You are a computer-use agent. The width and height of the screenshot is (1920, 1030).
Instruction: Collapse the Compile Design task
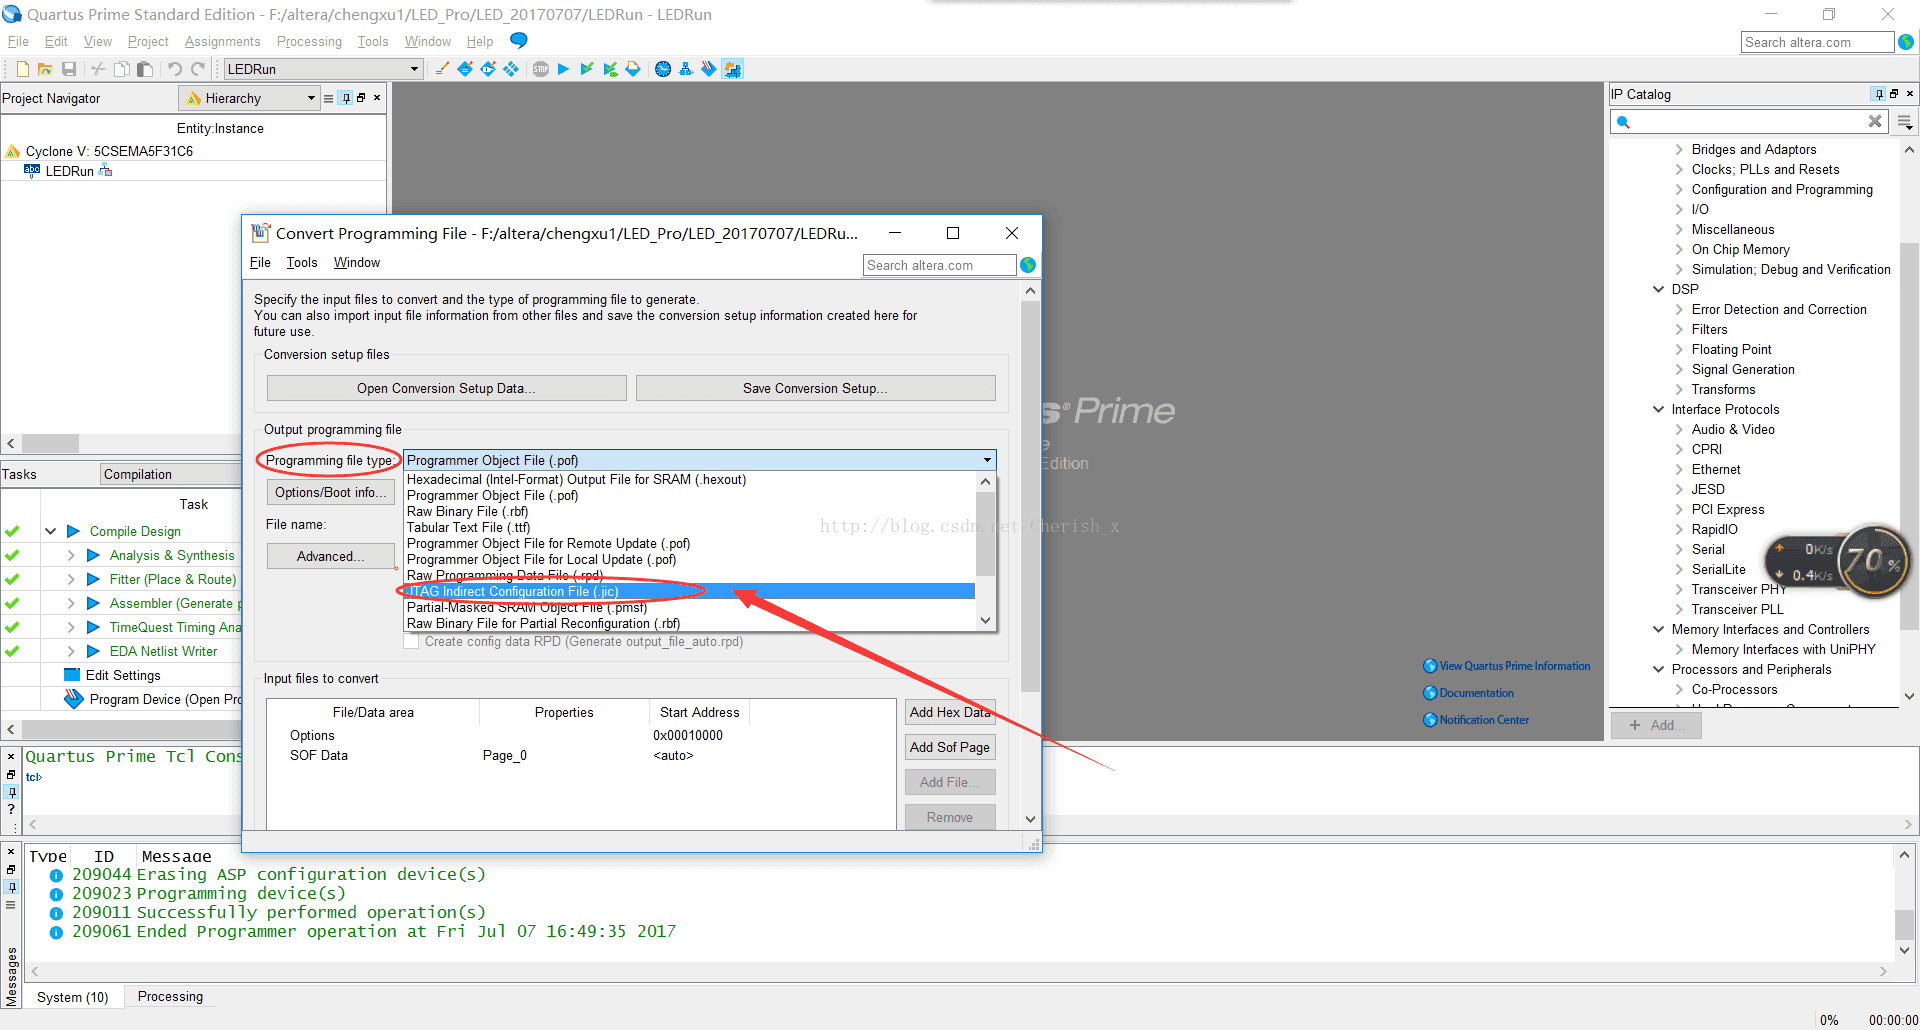coord(50,531)
